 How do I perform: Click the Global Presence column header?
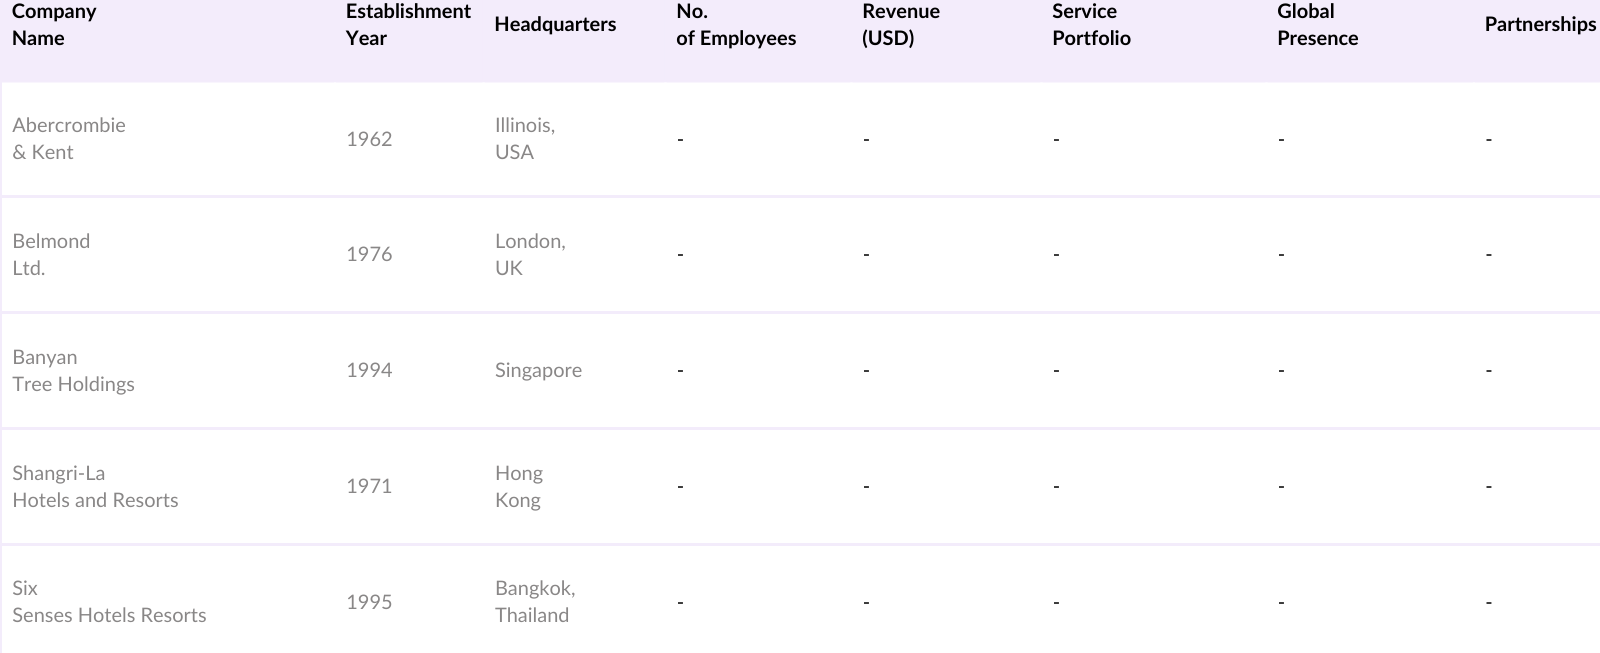click(1317, 25)
